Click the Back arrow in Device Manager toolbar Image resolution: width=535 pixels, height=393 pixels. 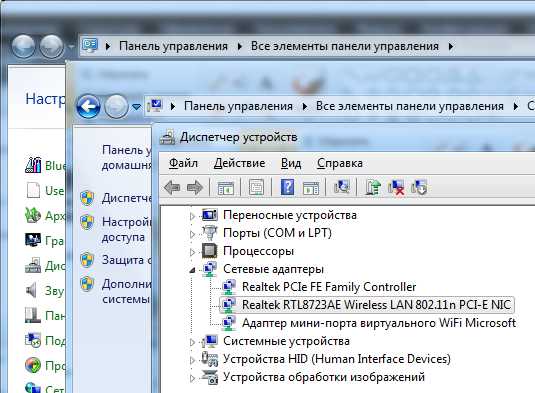point(172,187)
